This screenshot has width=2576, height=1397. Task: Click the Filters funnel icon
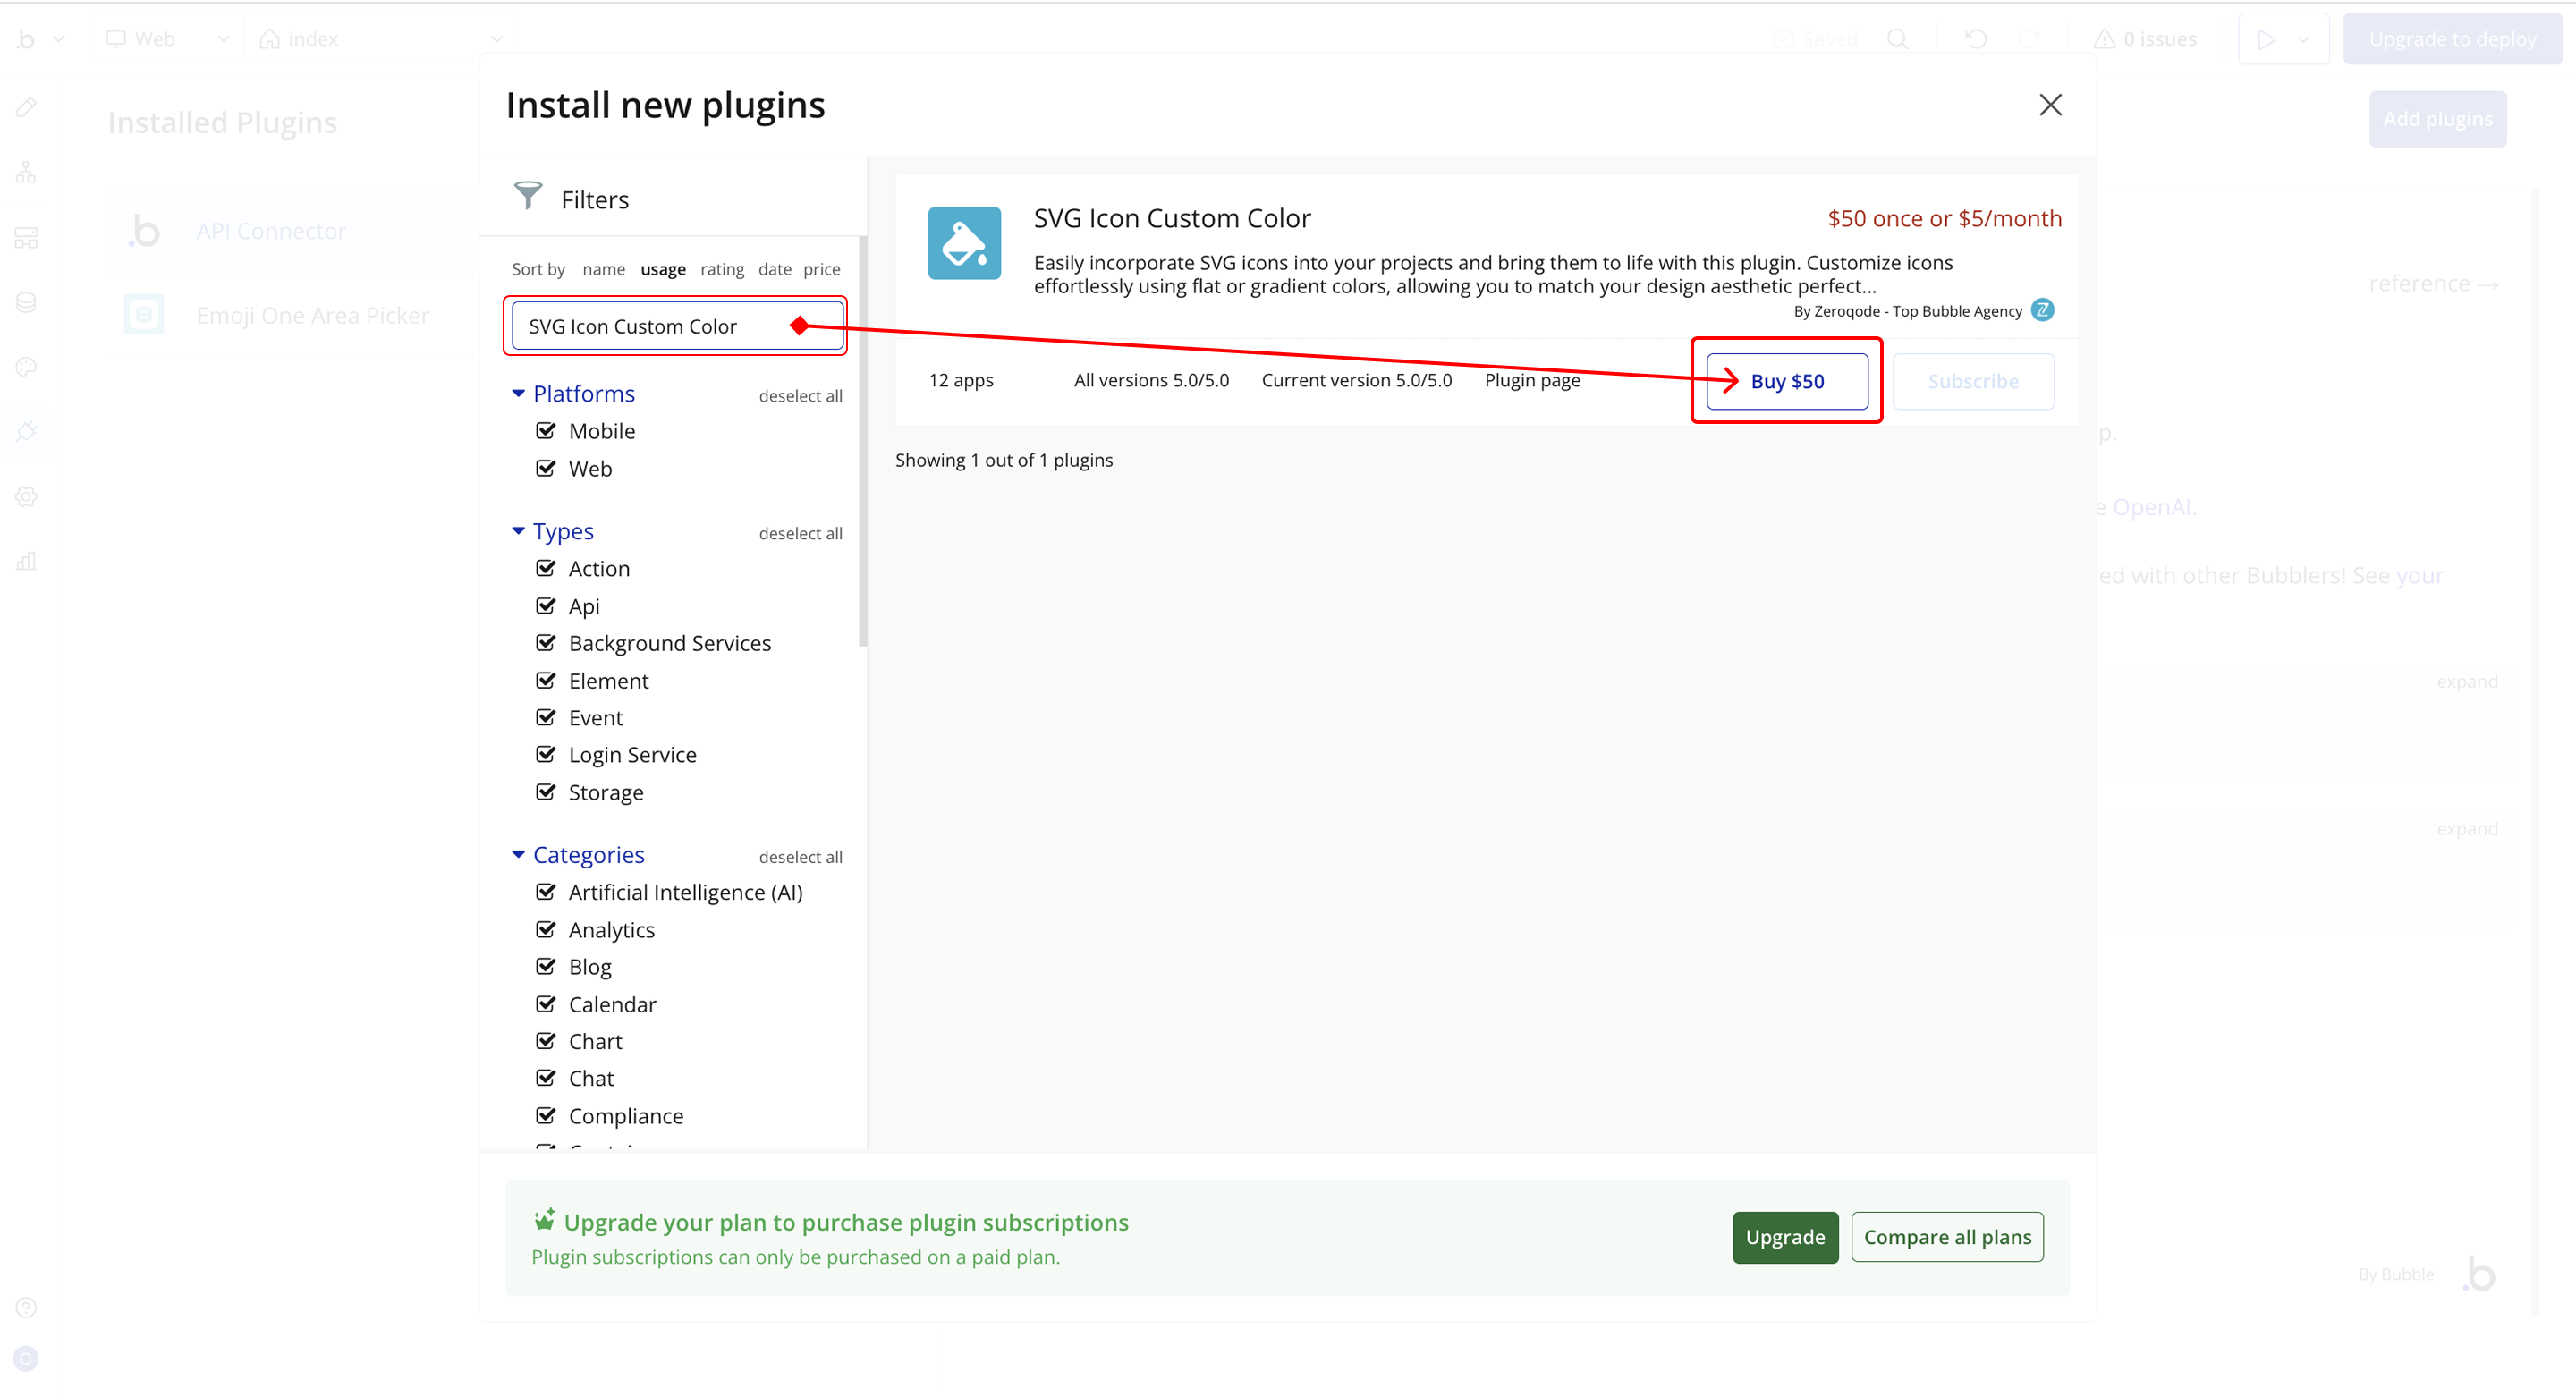click(x=528, y=196)
